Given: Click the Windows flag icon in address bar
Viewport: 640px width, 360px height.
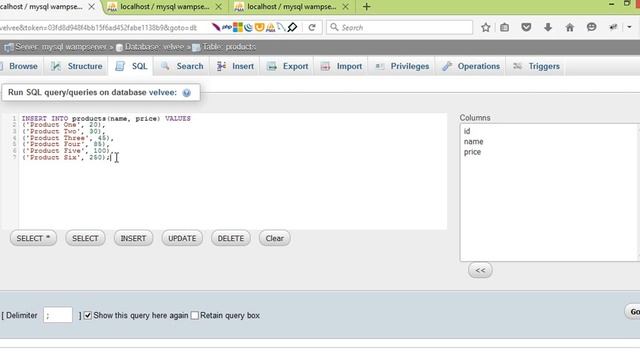Looking at the screenshot, I should tap(238, 27).
